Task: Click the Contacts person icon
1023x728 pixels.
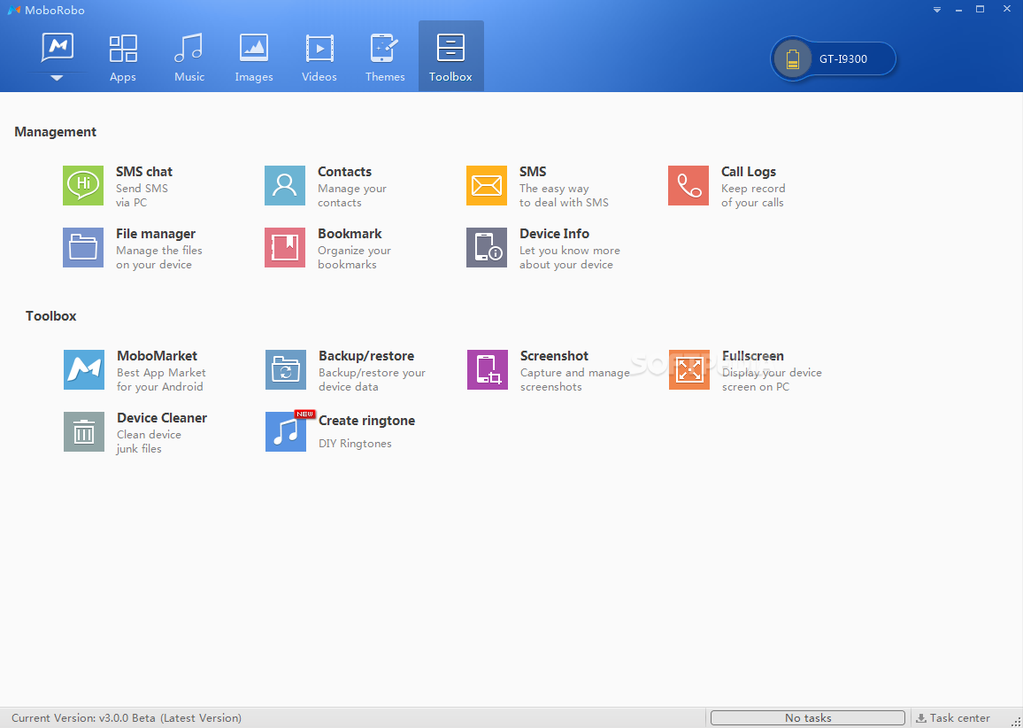Action: pos(285,186)
